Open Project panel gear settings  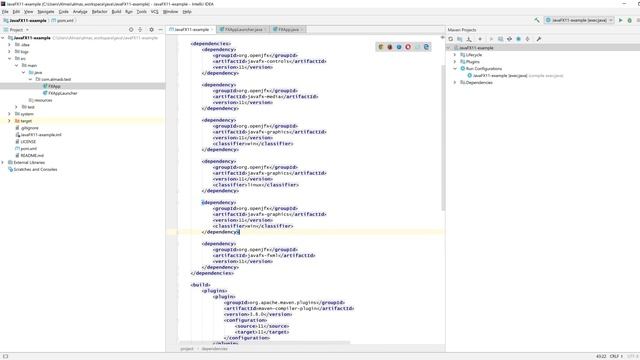pos(151,29)
